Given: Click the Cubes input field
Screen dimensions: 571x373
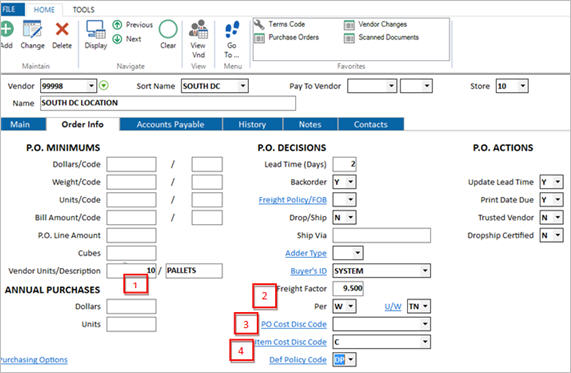Looking at the screenshot, I should click(131, 253).
